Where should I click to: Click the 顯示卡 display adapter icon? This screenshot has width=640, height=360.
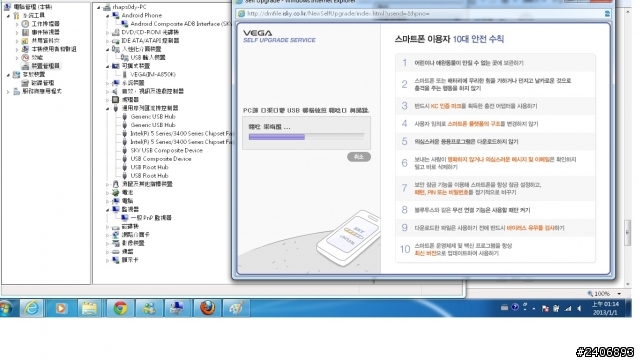coord(116,260)
